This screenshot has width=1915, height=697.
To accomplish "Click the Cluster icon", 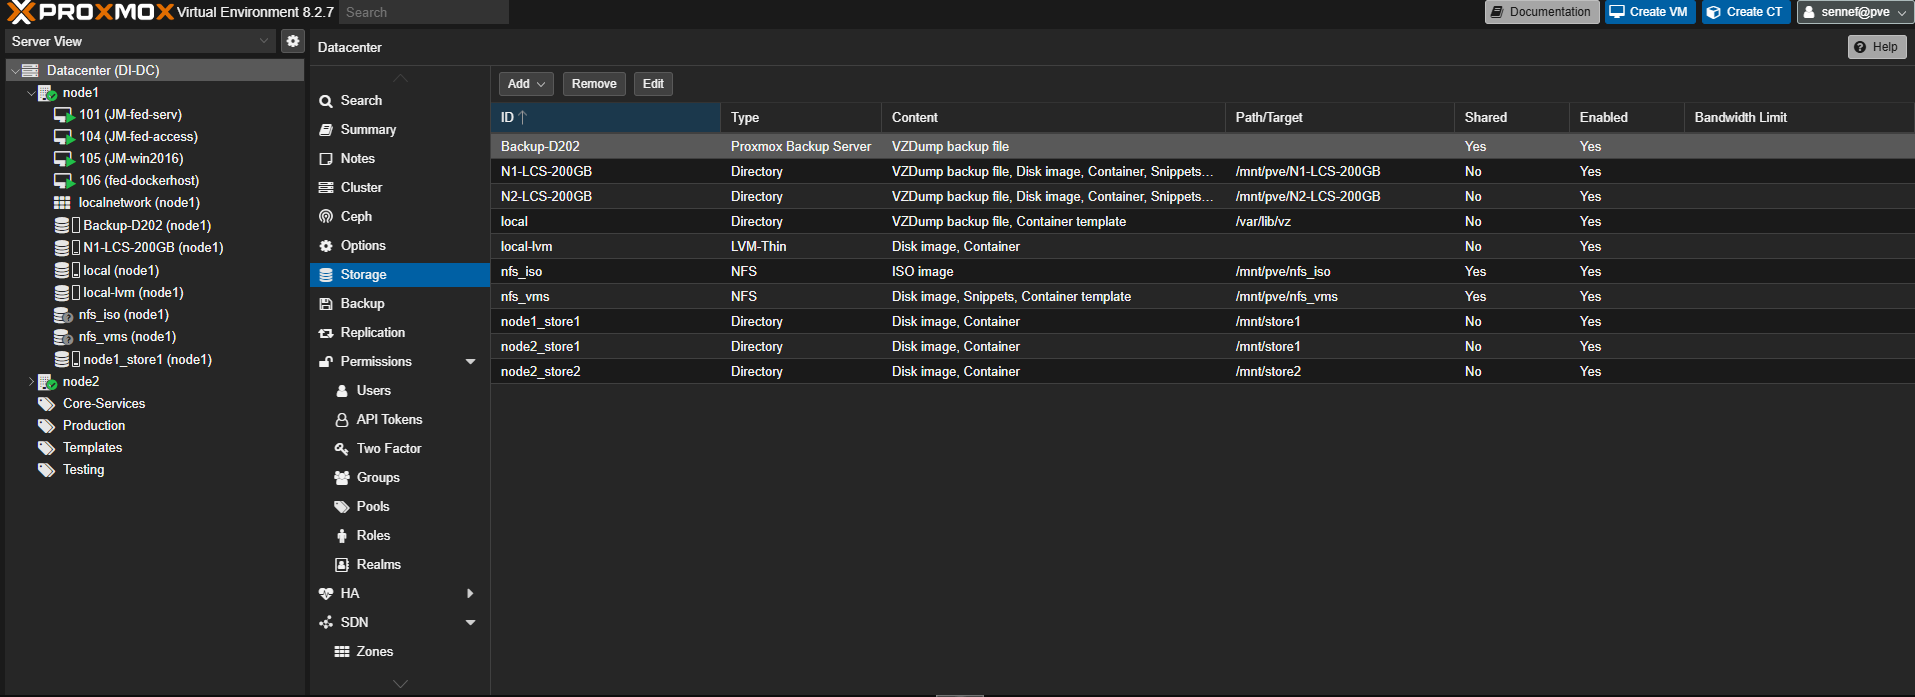I will [326, 188].
